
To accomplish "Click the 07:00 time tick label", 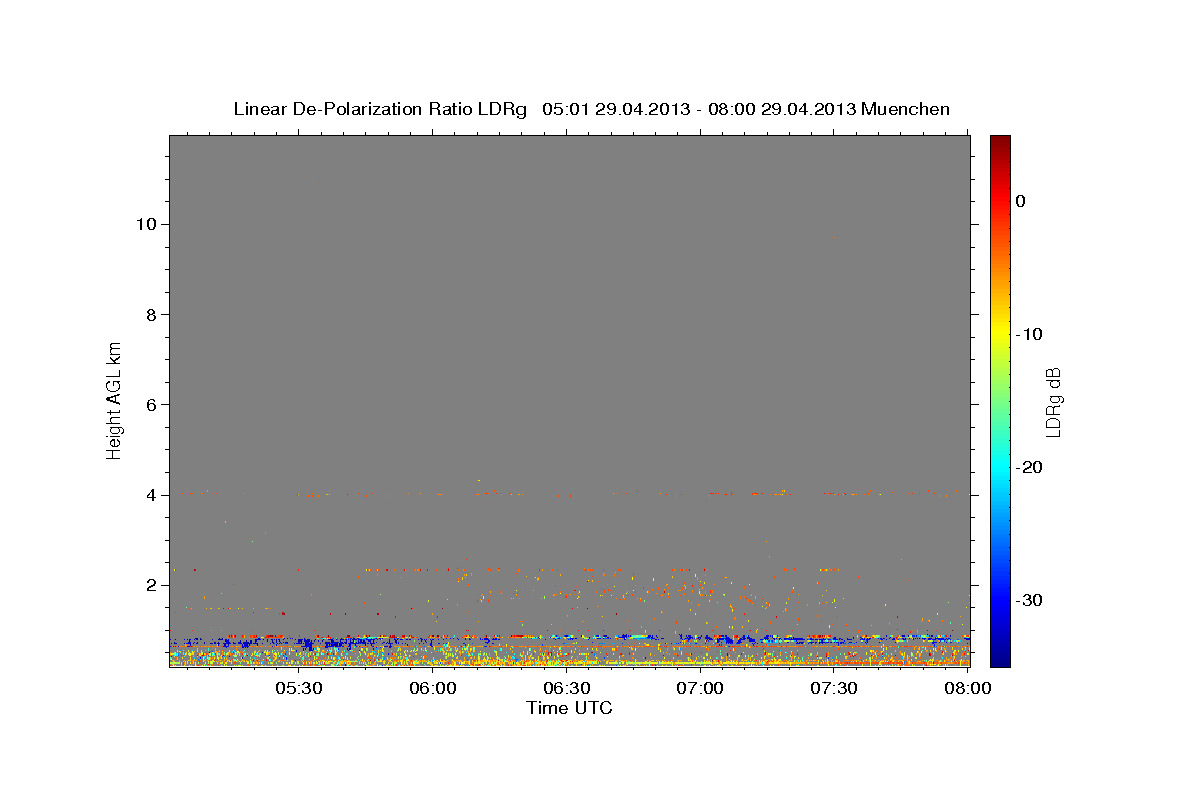I will click(x=701, y=689).
